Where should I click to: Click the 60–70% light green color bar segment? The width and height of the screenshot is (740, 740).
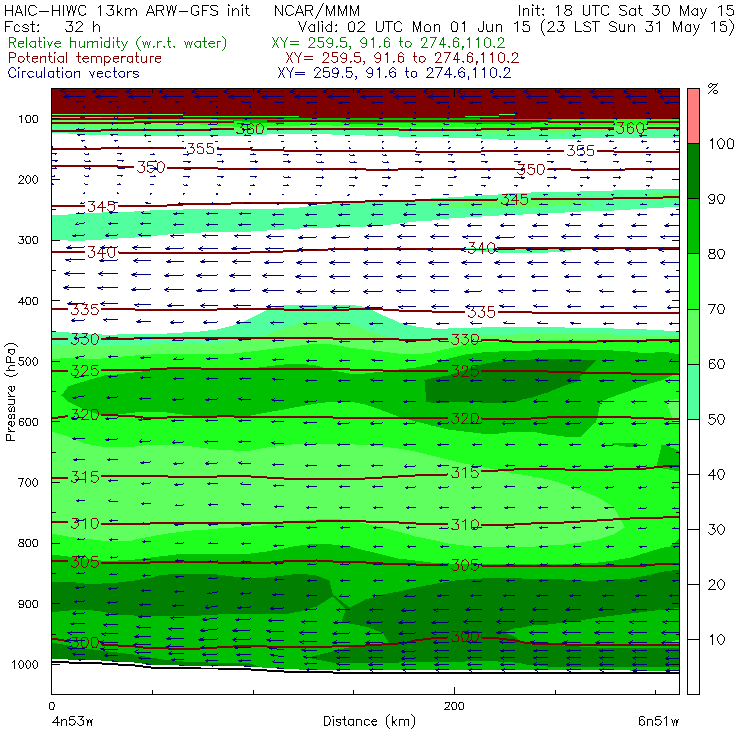click(693, 336)
